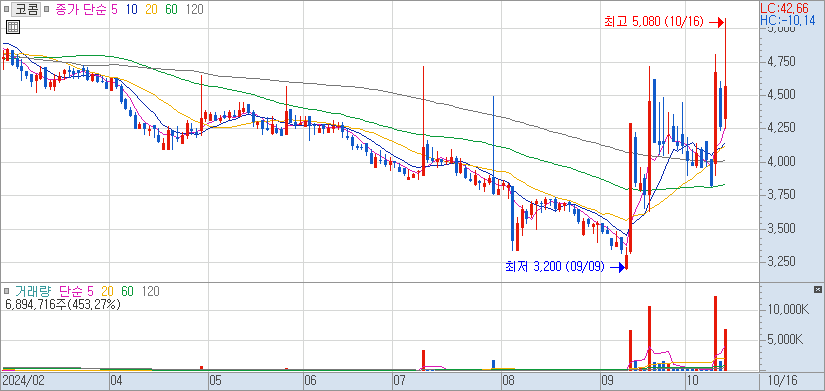Open the data table grid icon
825x391 pixels.
pos(13,27)
